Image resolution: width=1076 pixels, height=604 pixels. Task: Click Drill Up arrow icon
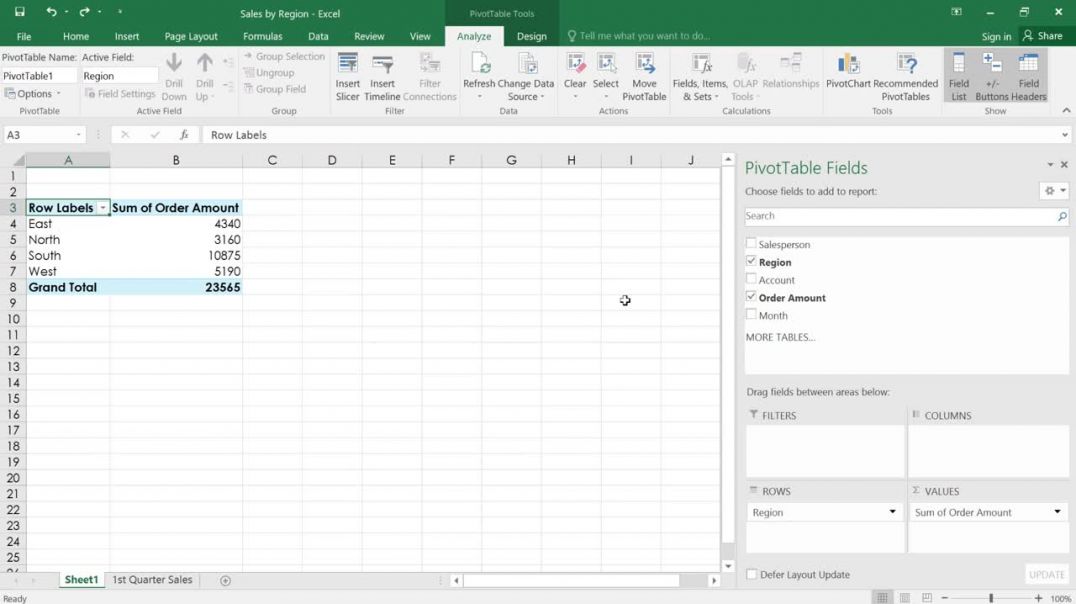pos(204,63)
